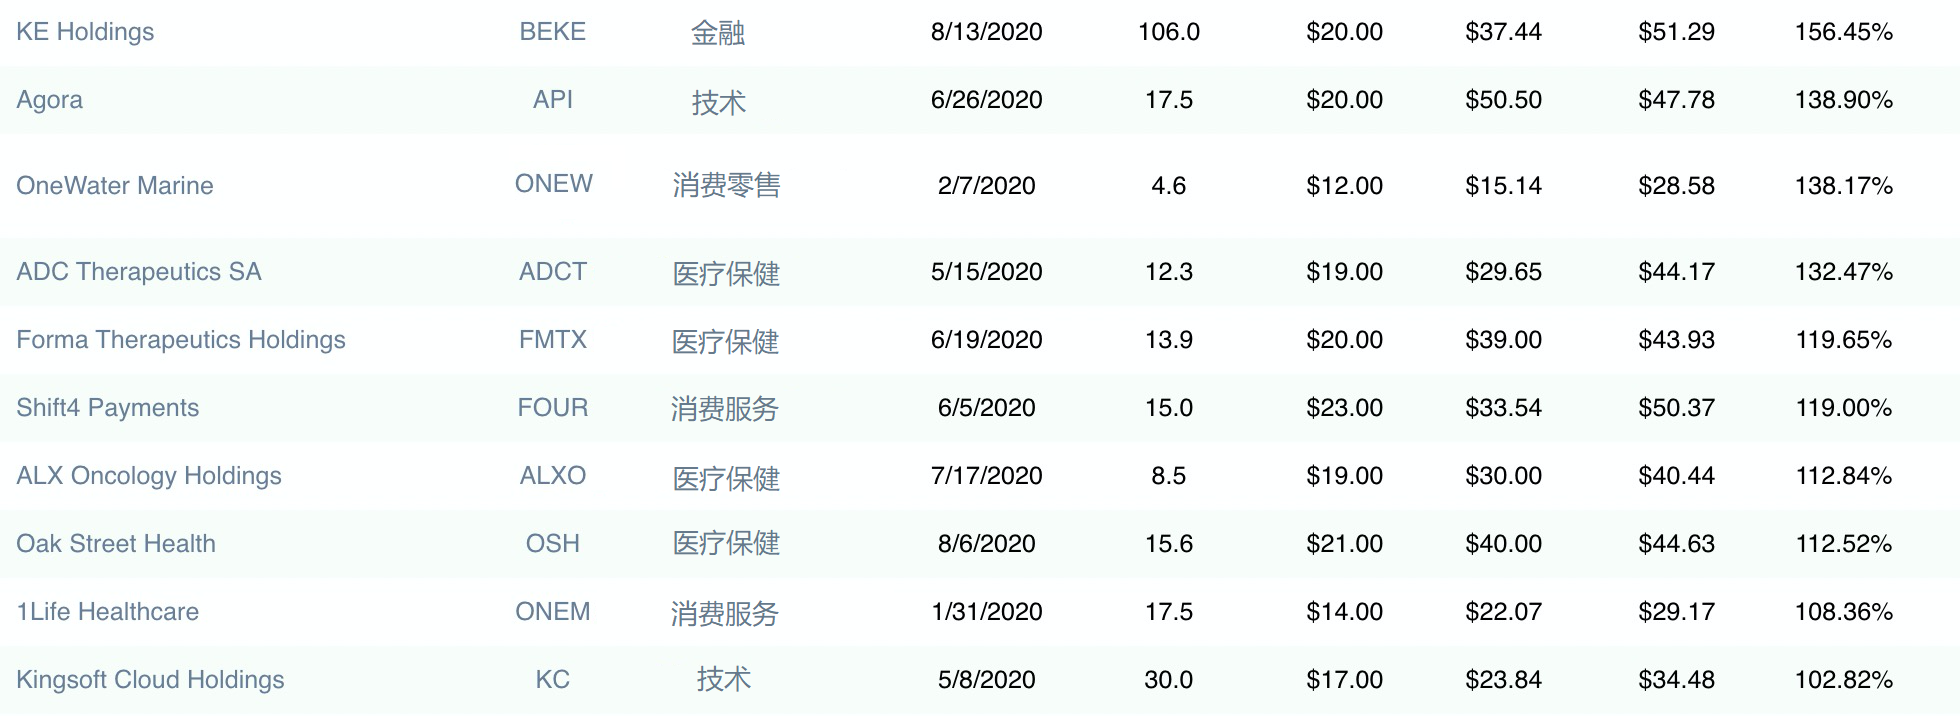Click 消费服务 sector in Shift4 Payments row
1960x716 pixels.
(x=725, y=409)
